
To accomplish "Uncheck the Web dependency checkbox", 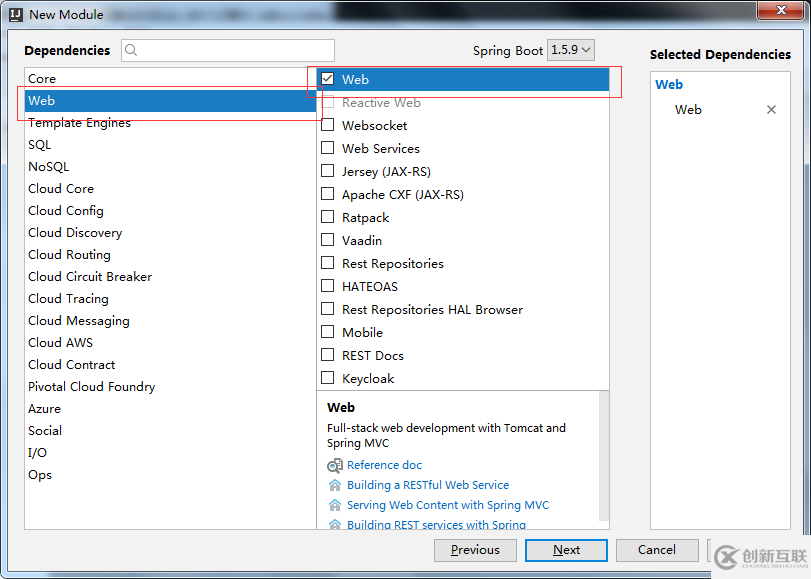I will pyautogui.click(x=327, y=79).
